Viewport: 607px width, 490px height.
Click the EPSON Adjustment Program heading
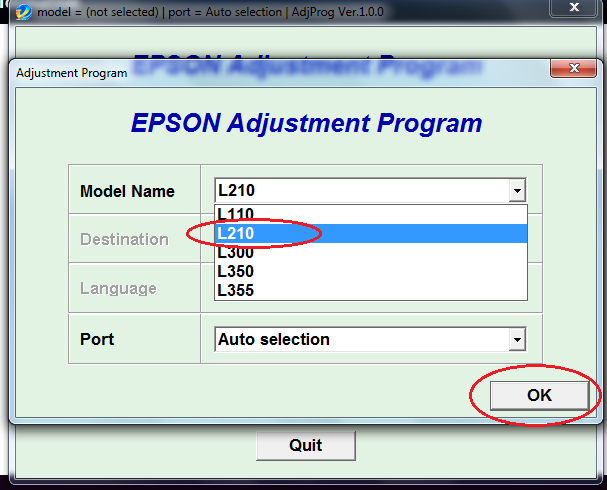coord(306,123)
